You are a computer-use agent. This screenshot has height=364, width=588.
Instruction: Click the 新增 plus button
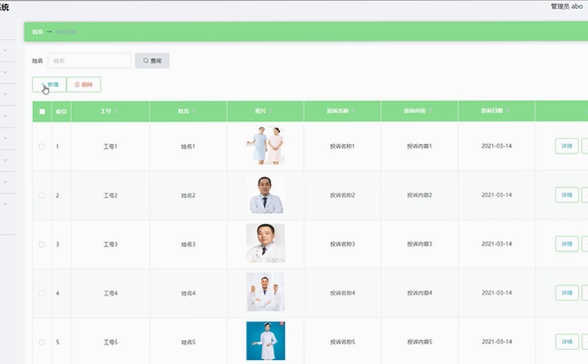49,85
